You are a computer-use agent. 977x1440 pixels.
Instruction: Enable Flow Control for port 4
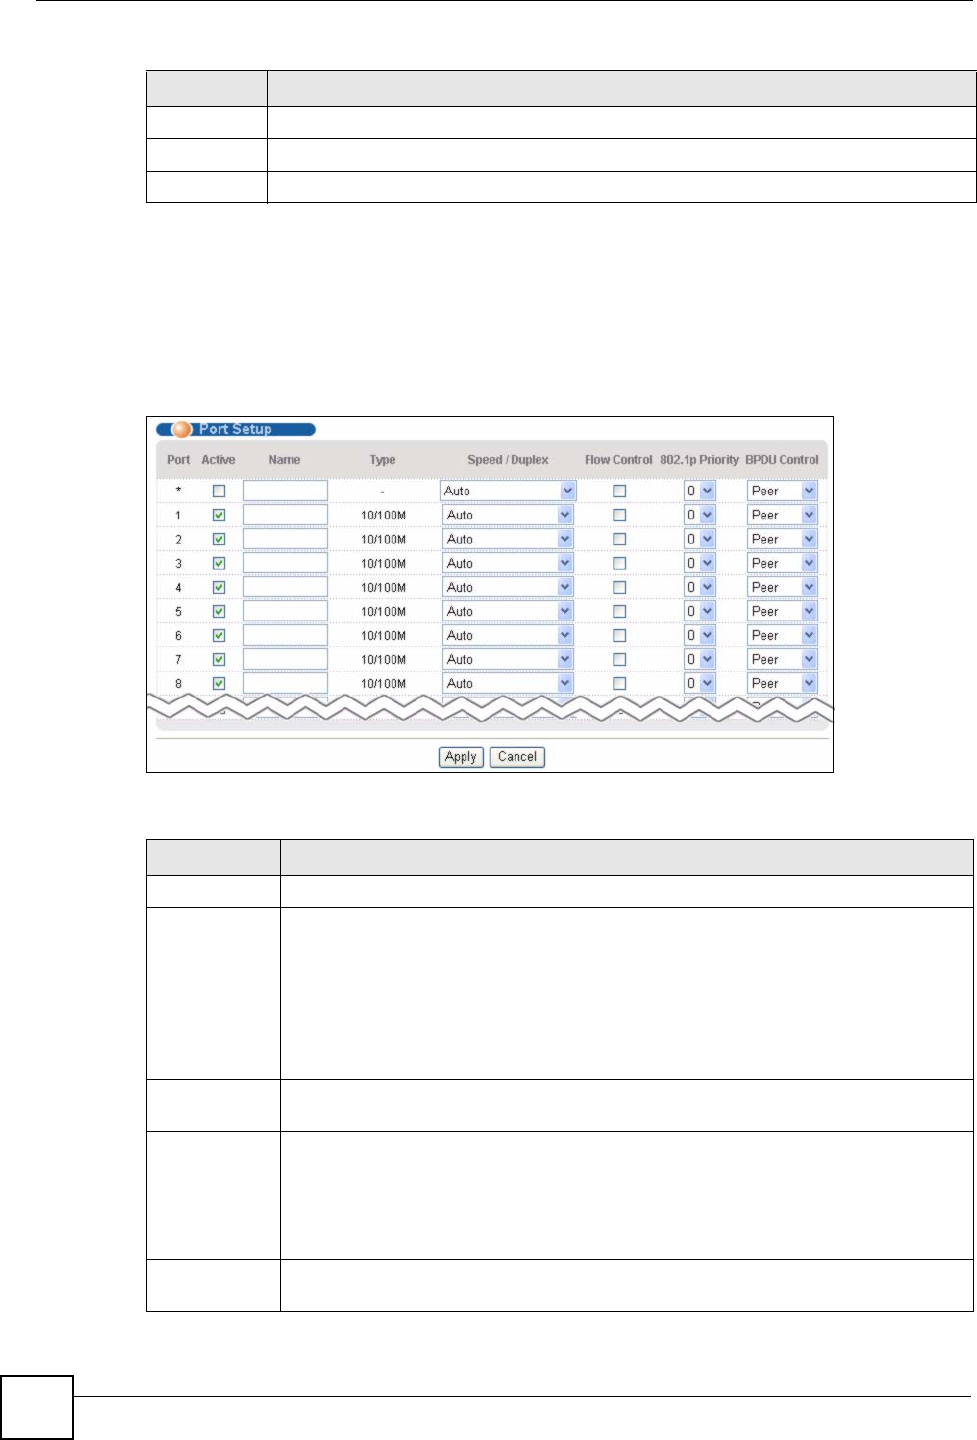pyautogui.click(x=619, y=587)
